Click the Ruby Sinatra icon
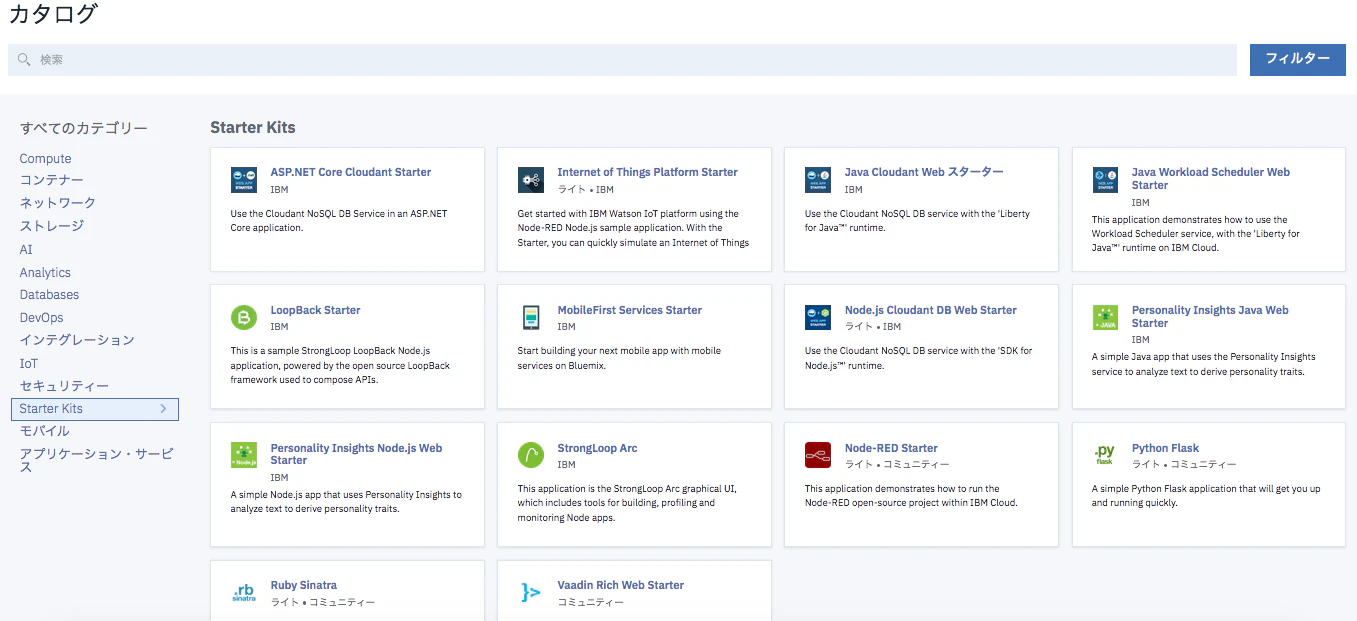This screenshot has width=1357, height=621. coord(243,593)
